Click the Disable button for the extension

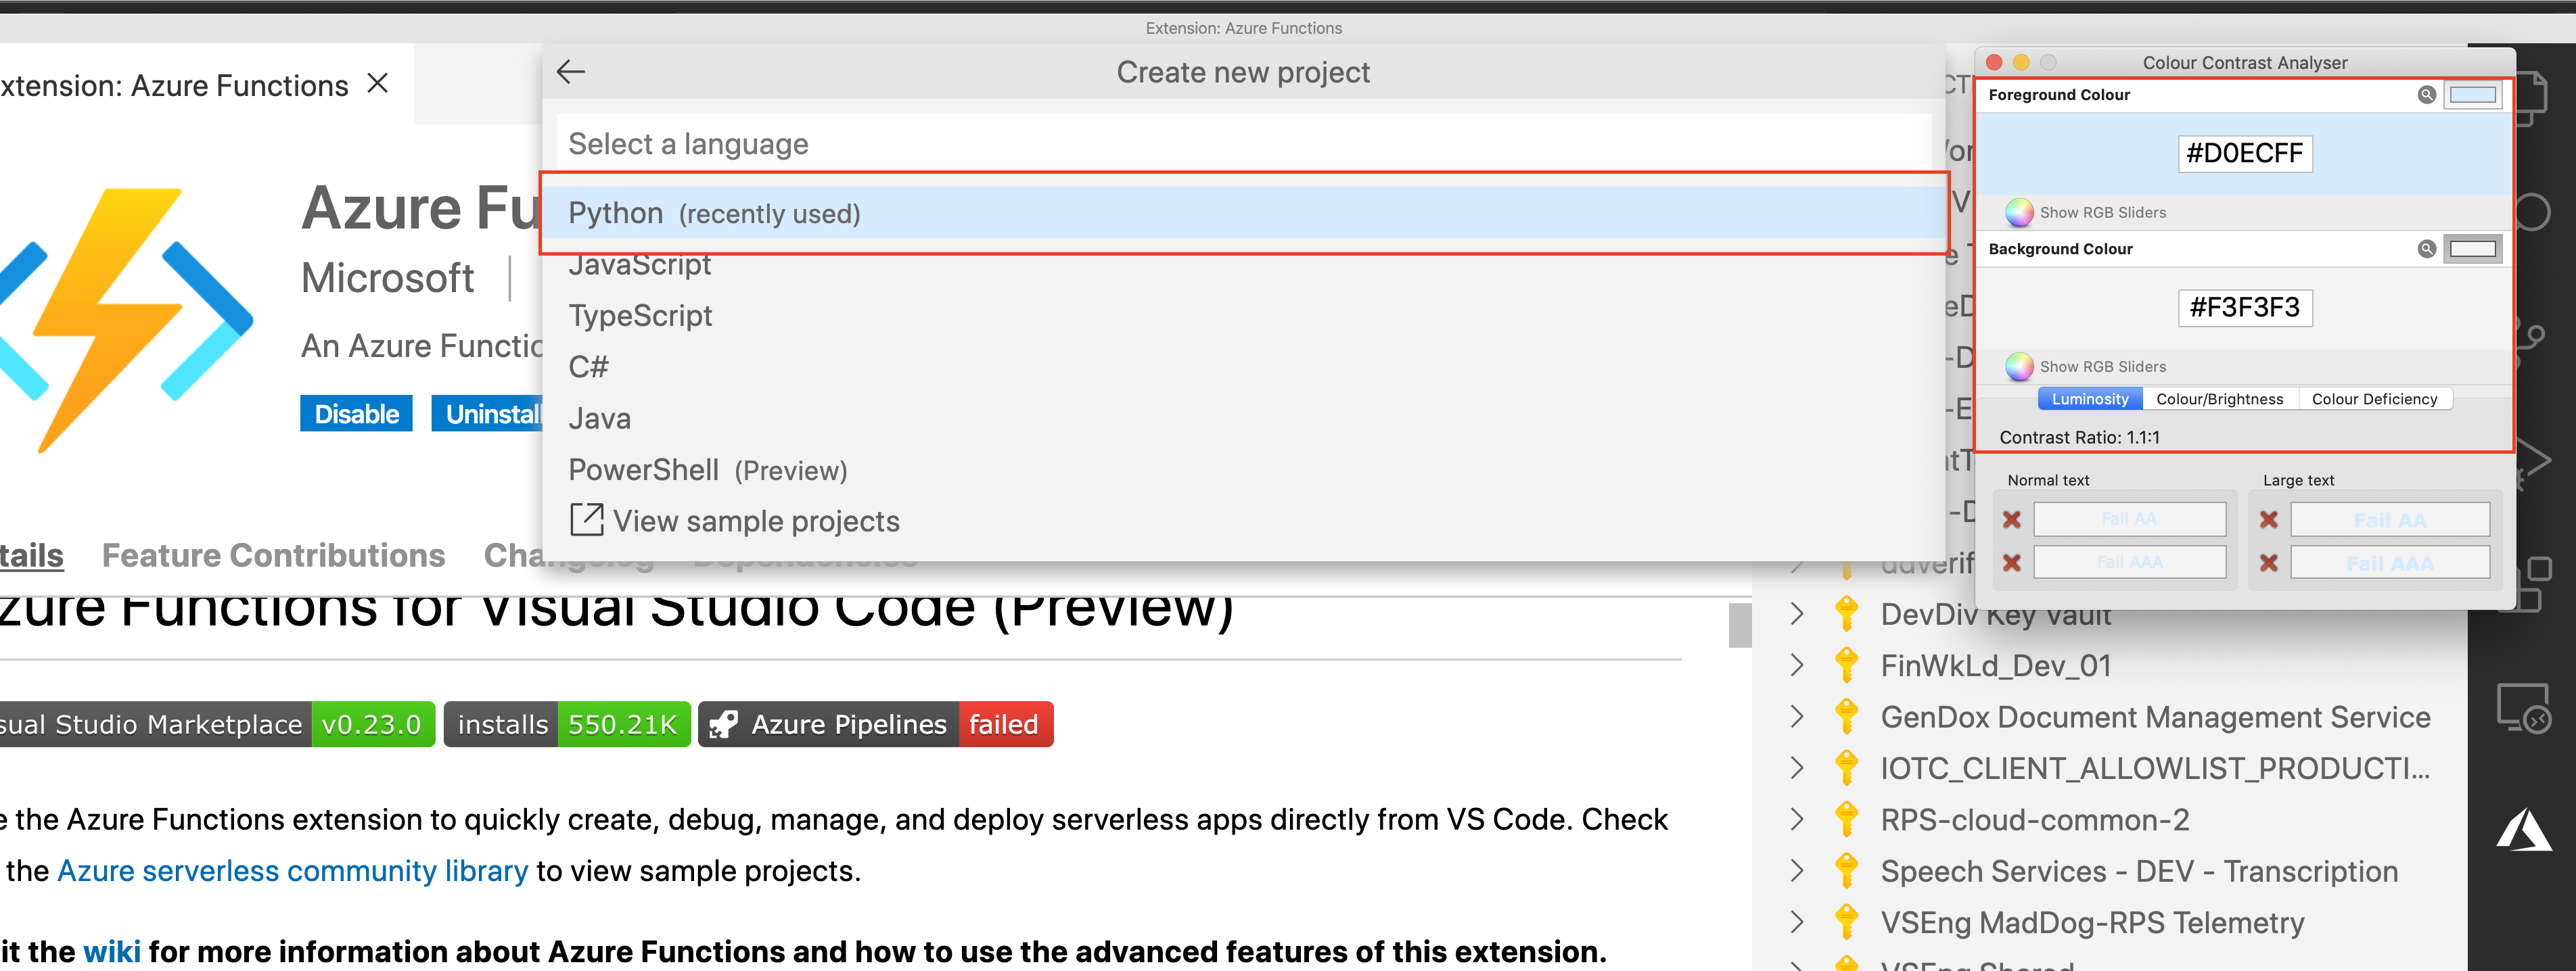[x=356, y=413]
